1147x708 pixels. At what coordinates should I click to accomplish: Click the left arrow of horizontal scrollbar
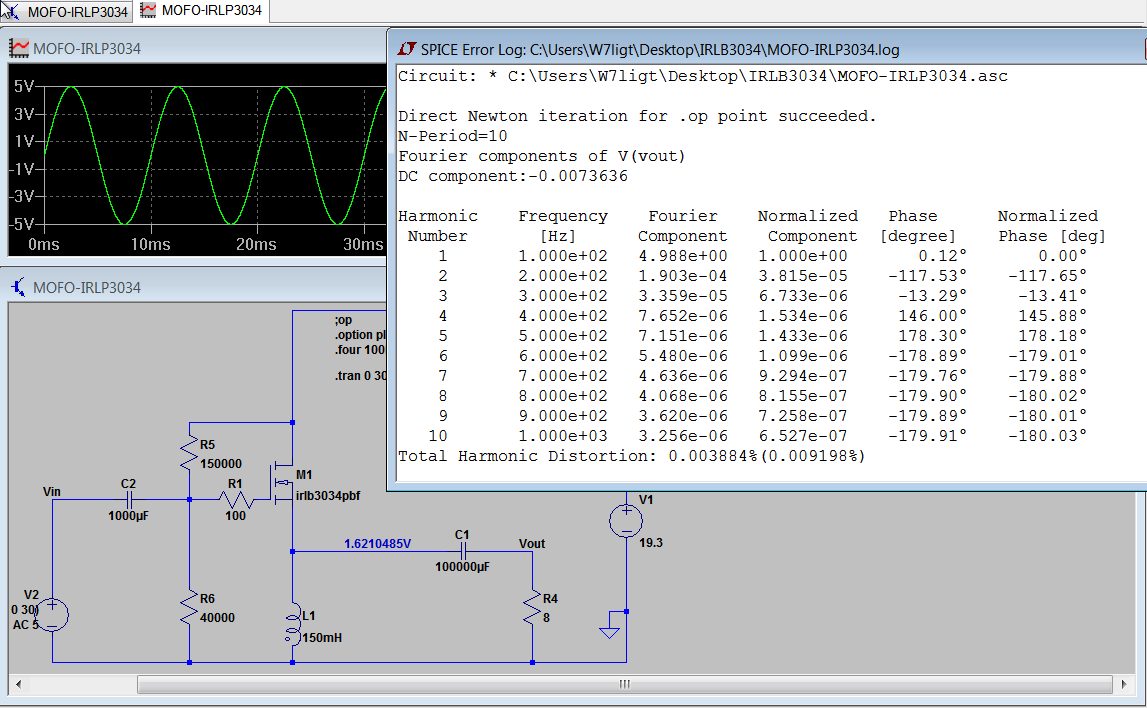click(18, 685)
